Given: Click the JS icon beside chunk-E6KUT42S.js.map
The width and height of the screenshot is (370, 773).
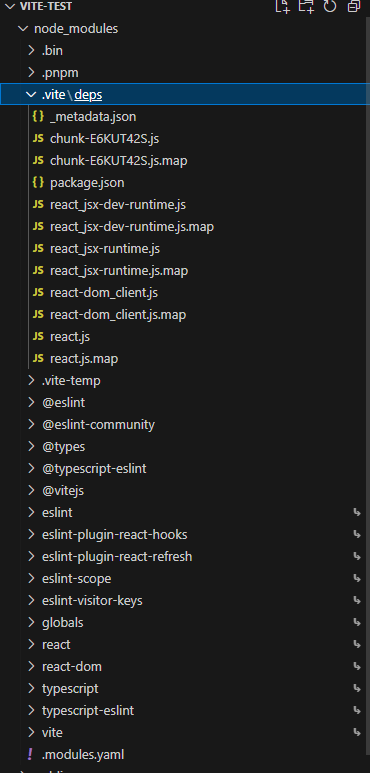Looking at the screenshot, I should point(38,161).
